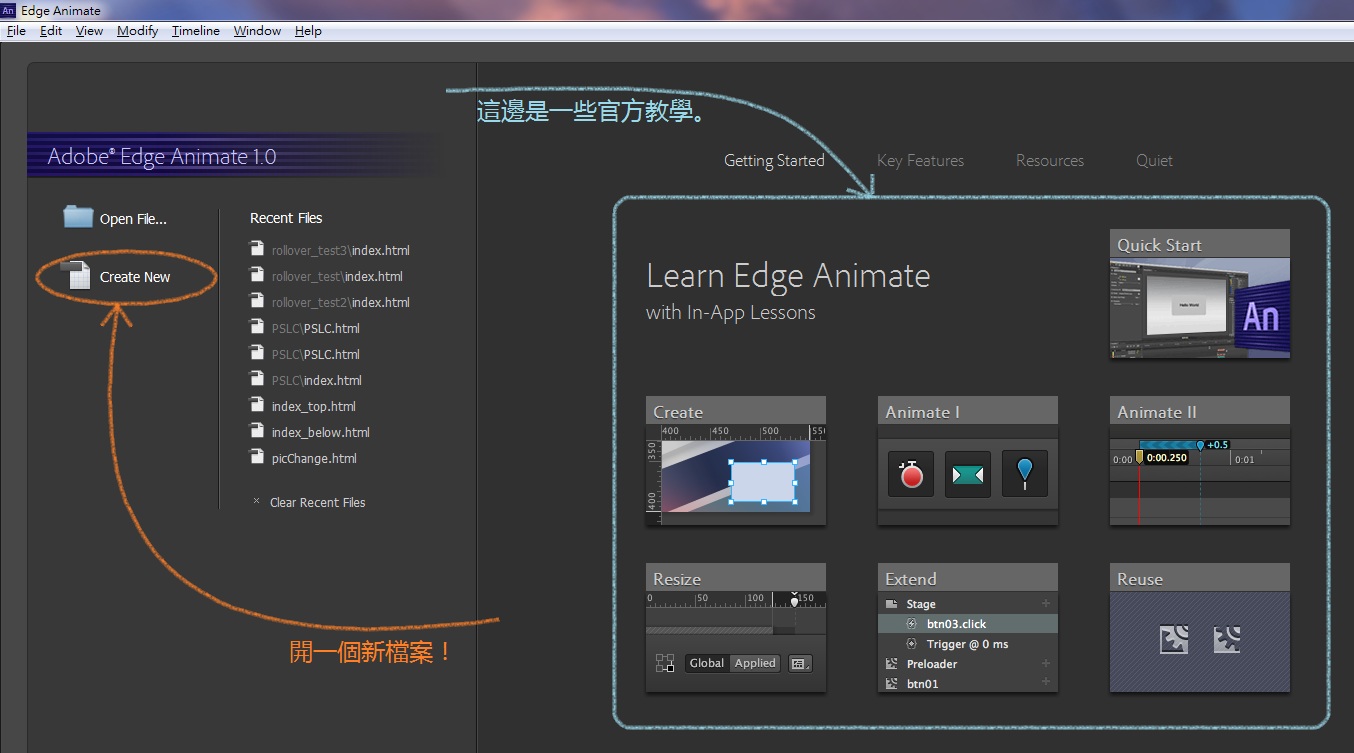Viewport: 1354px width, 753px height.
Task: Switch to the Getting Started tab
Action: (774, 161)
